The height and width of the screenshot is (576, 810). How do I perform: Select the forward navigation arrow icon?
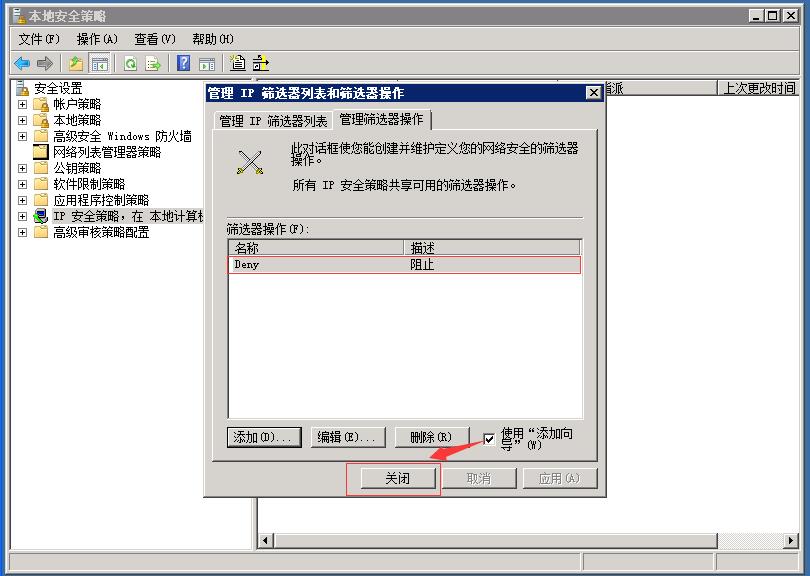[x=44, y=63]
